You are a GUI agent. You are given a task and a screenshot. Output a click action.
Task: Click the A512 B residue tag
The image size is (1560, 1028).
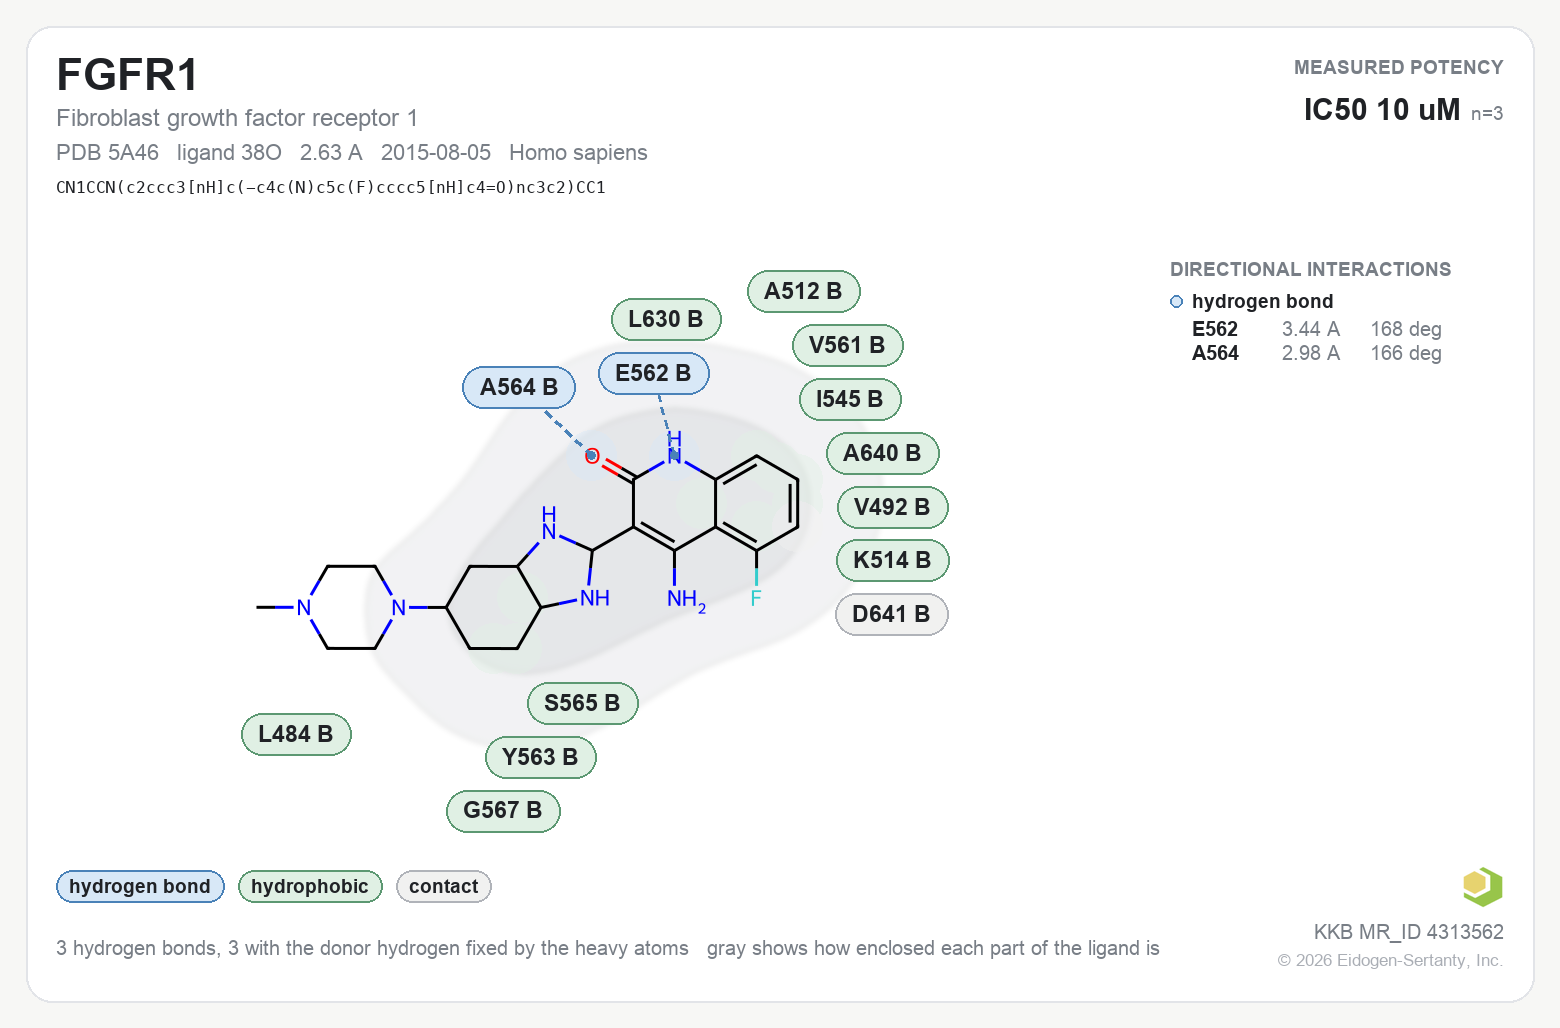click(x=804, y=291)
